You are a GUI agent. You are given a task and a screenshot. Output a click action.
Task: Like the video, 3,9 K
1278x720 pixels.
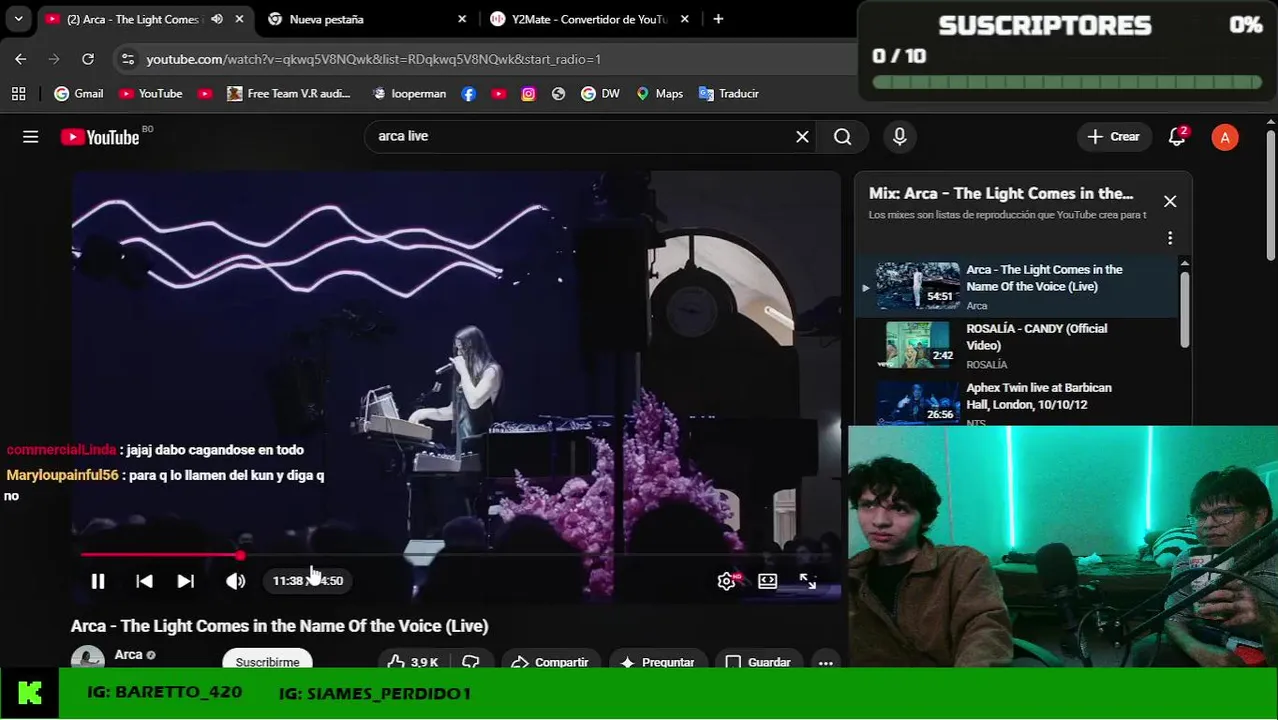tap(413, 662)
